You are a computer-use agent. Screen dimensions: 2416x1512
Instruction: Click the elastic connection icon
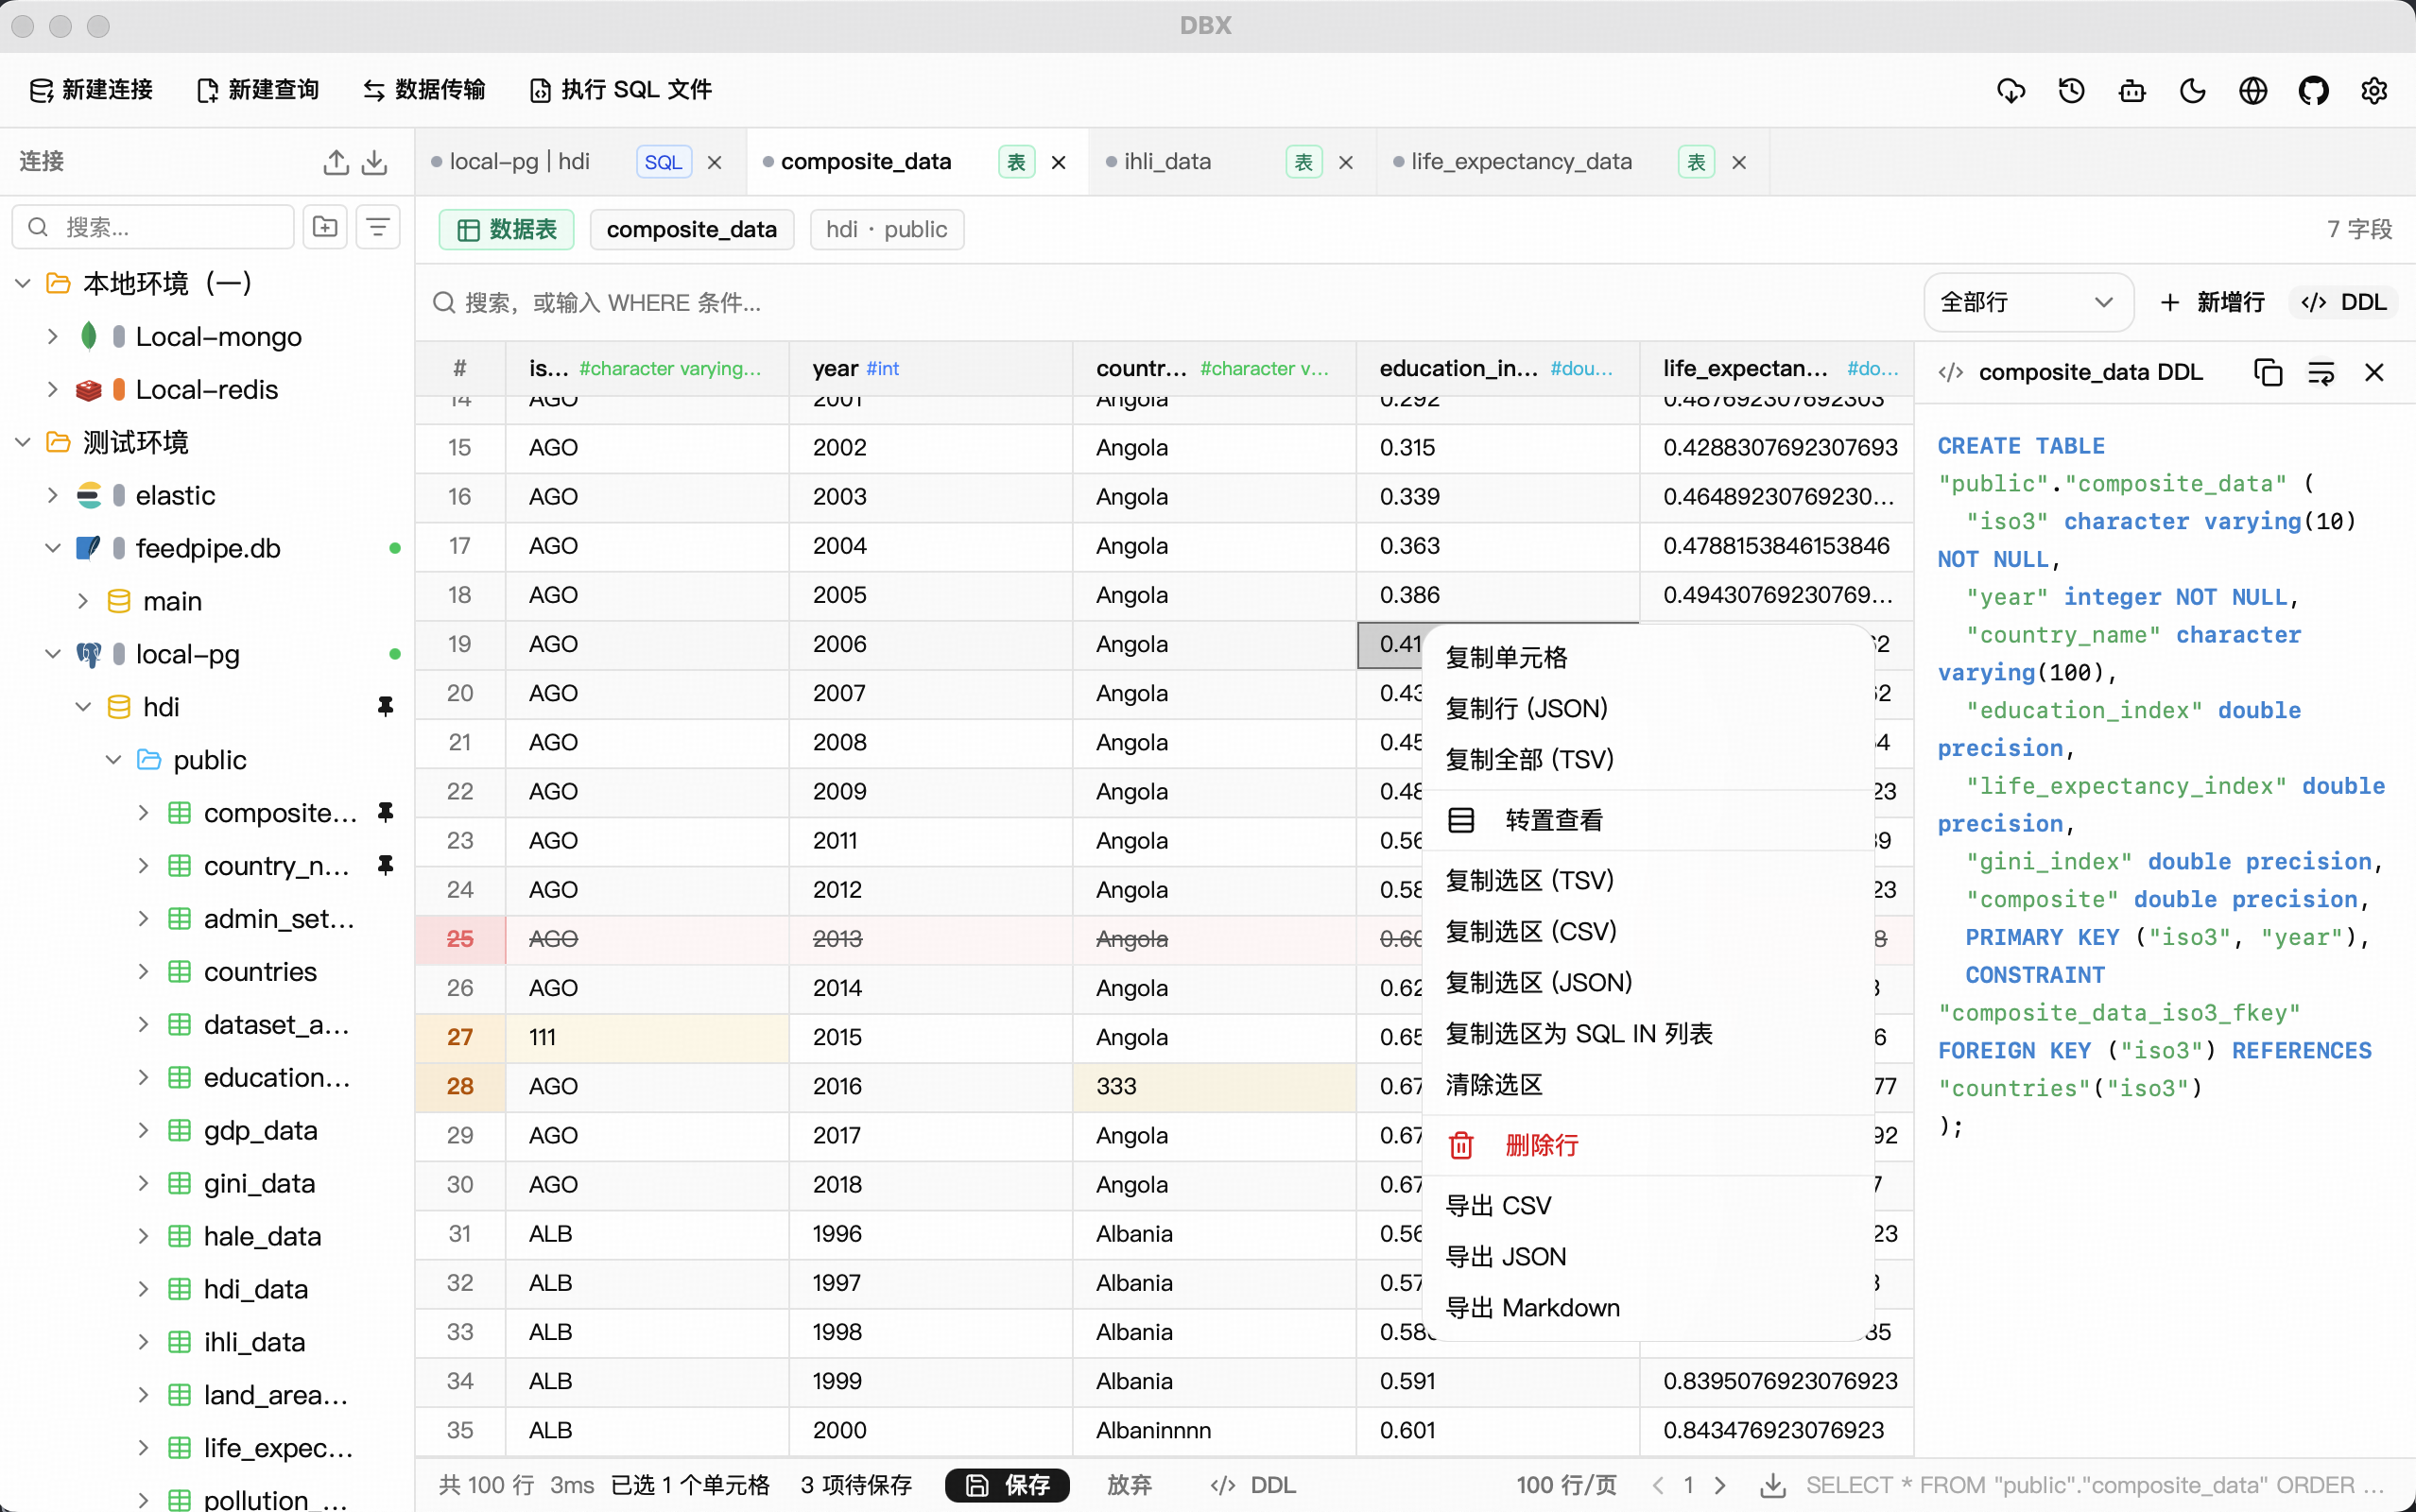(89, 495)
